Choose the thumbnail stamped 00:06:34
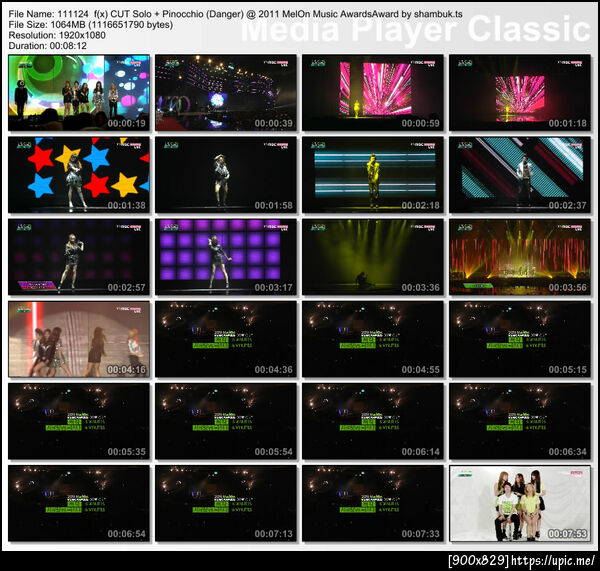Image resolution: width=600 pixels, height=571 pixels. (520, 421)
